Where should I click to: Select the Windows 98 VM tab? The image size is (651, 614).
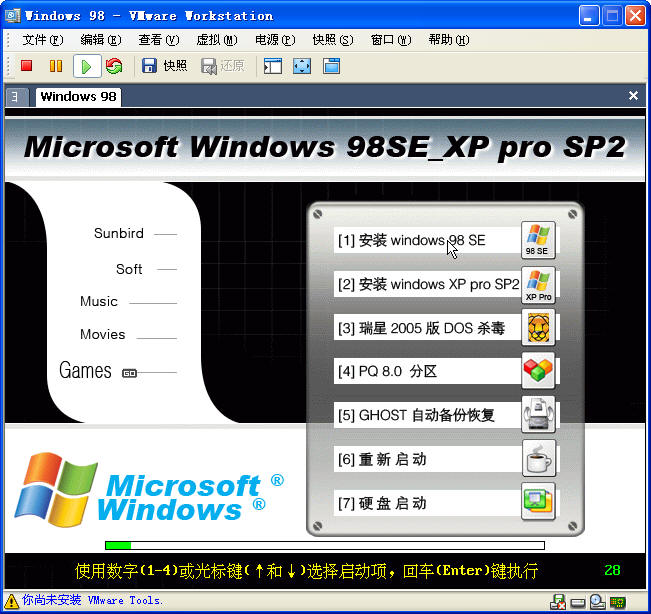point(78,97)
